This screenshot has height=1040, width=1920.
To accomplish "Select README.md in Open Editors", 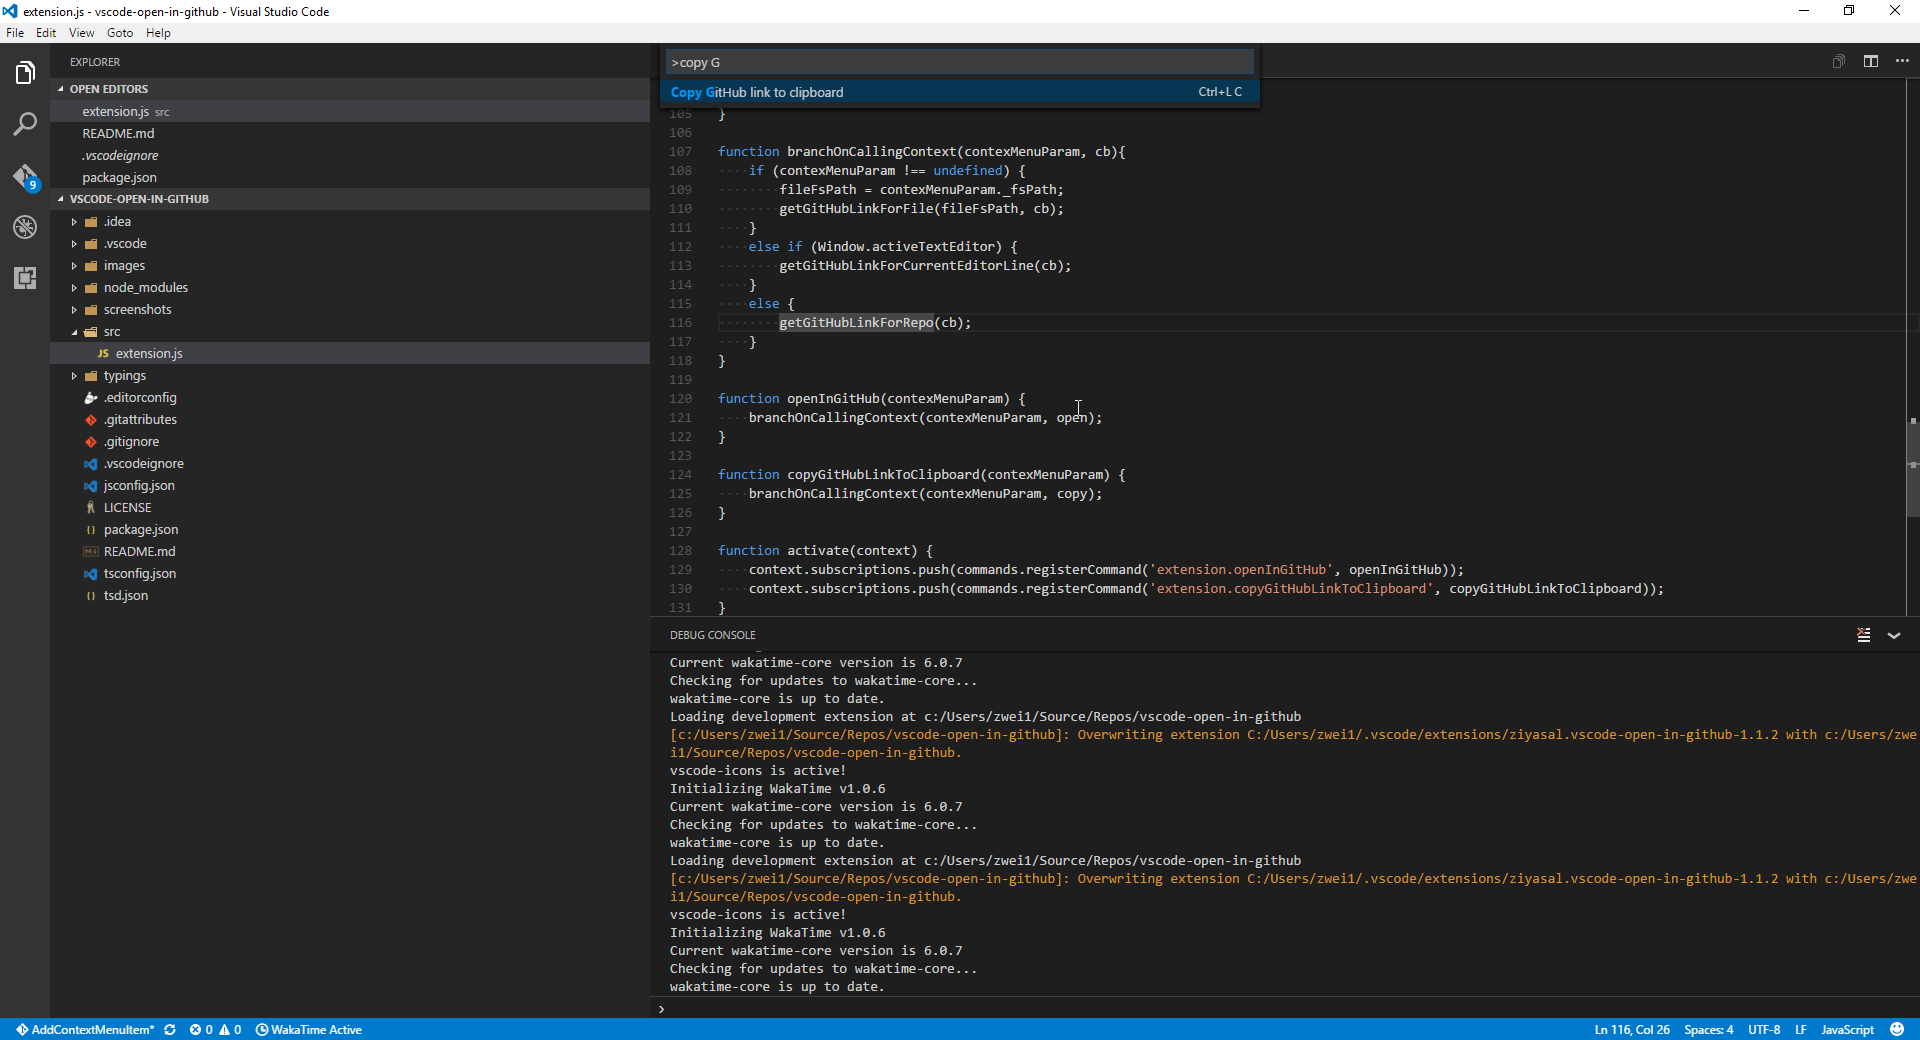I will click(350, 134).
